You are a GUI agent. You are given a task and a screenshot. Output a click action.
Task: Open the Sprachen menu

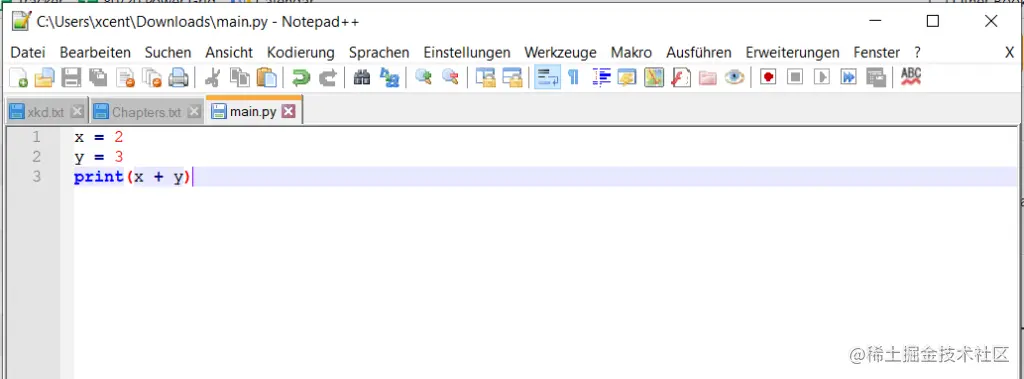click(x=379, y=52)
